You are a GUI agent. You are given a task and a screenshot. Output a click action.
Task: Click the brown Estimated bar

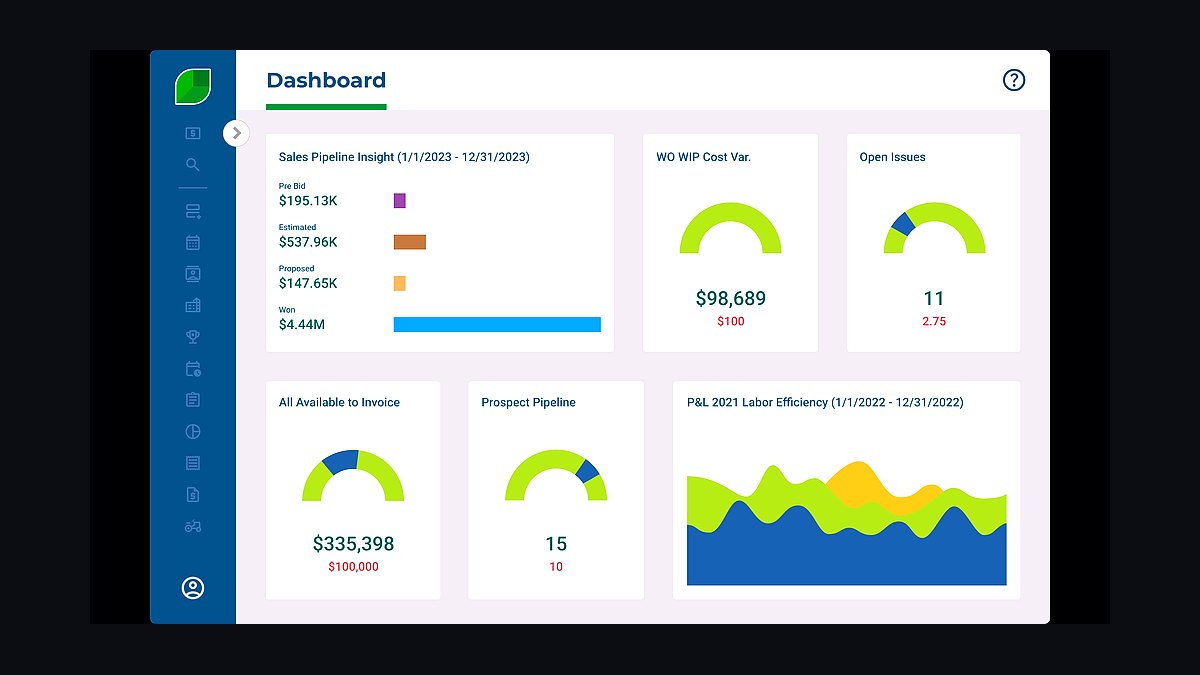pyautogui.click(x=410, y=242)
